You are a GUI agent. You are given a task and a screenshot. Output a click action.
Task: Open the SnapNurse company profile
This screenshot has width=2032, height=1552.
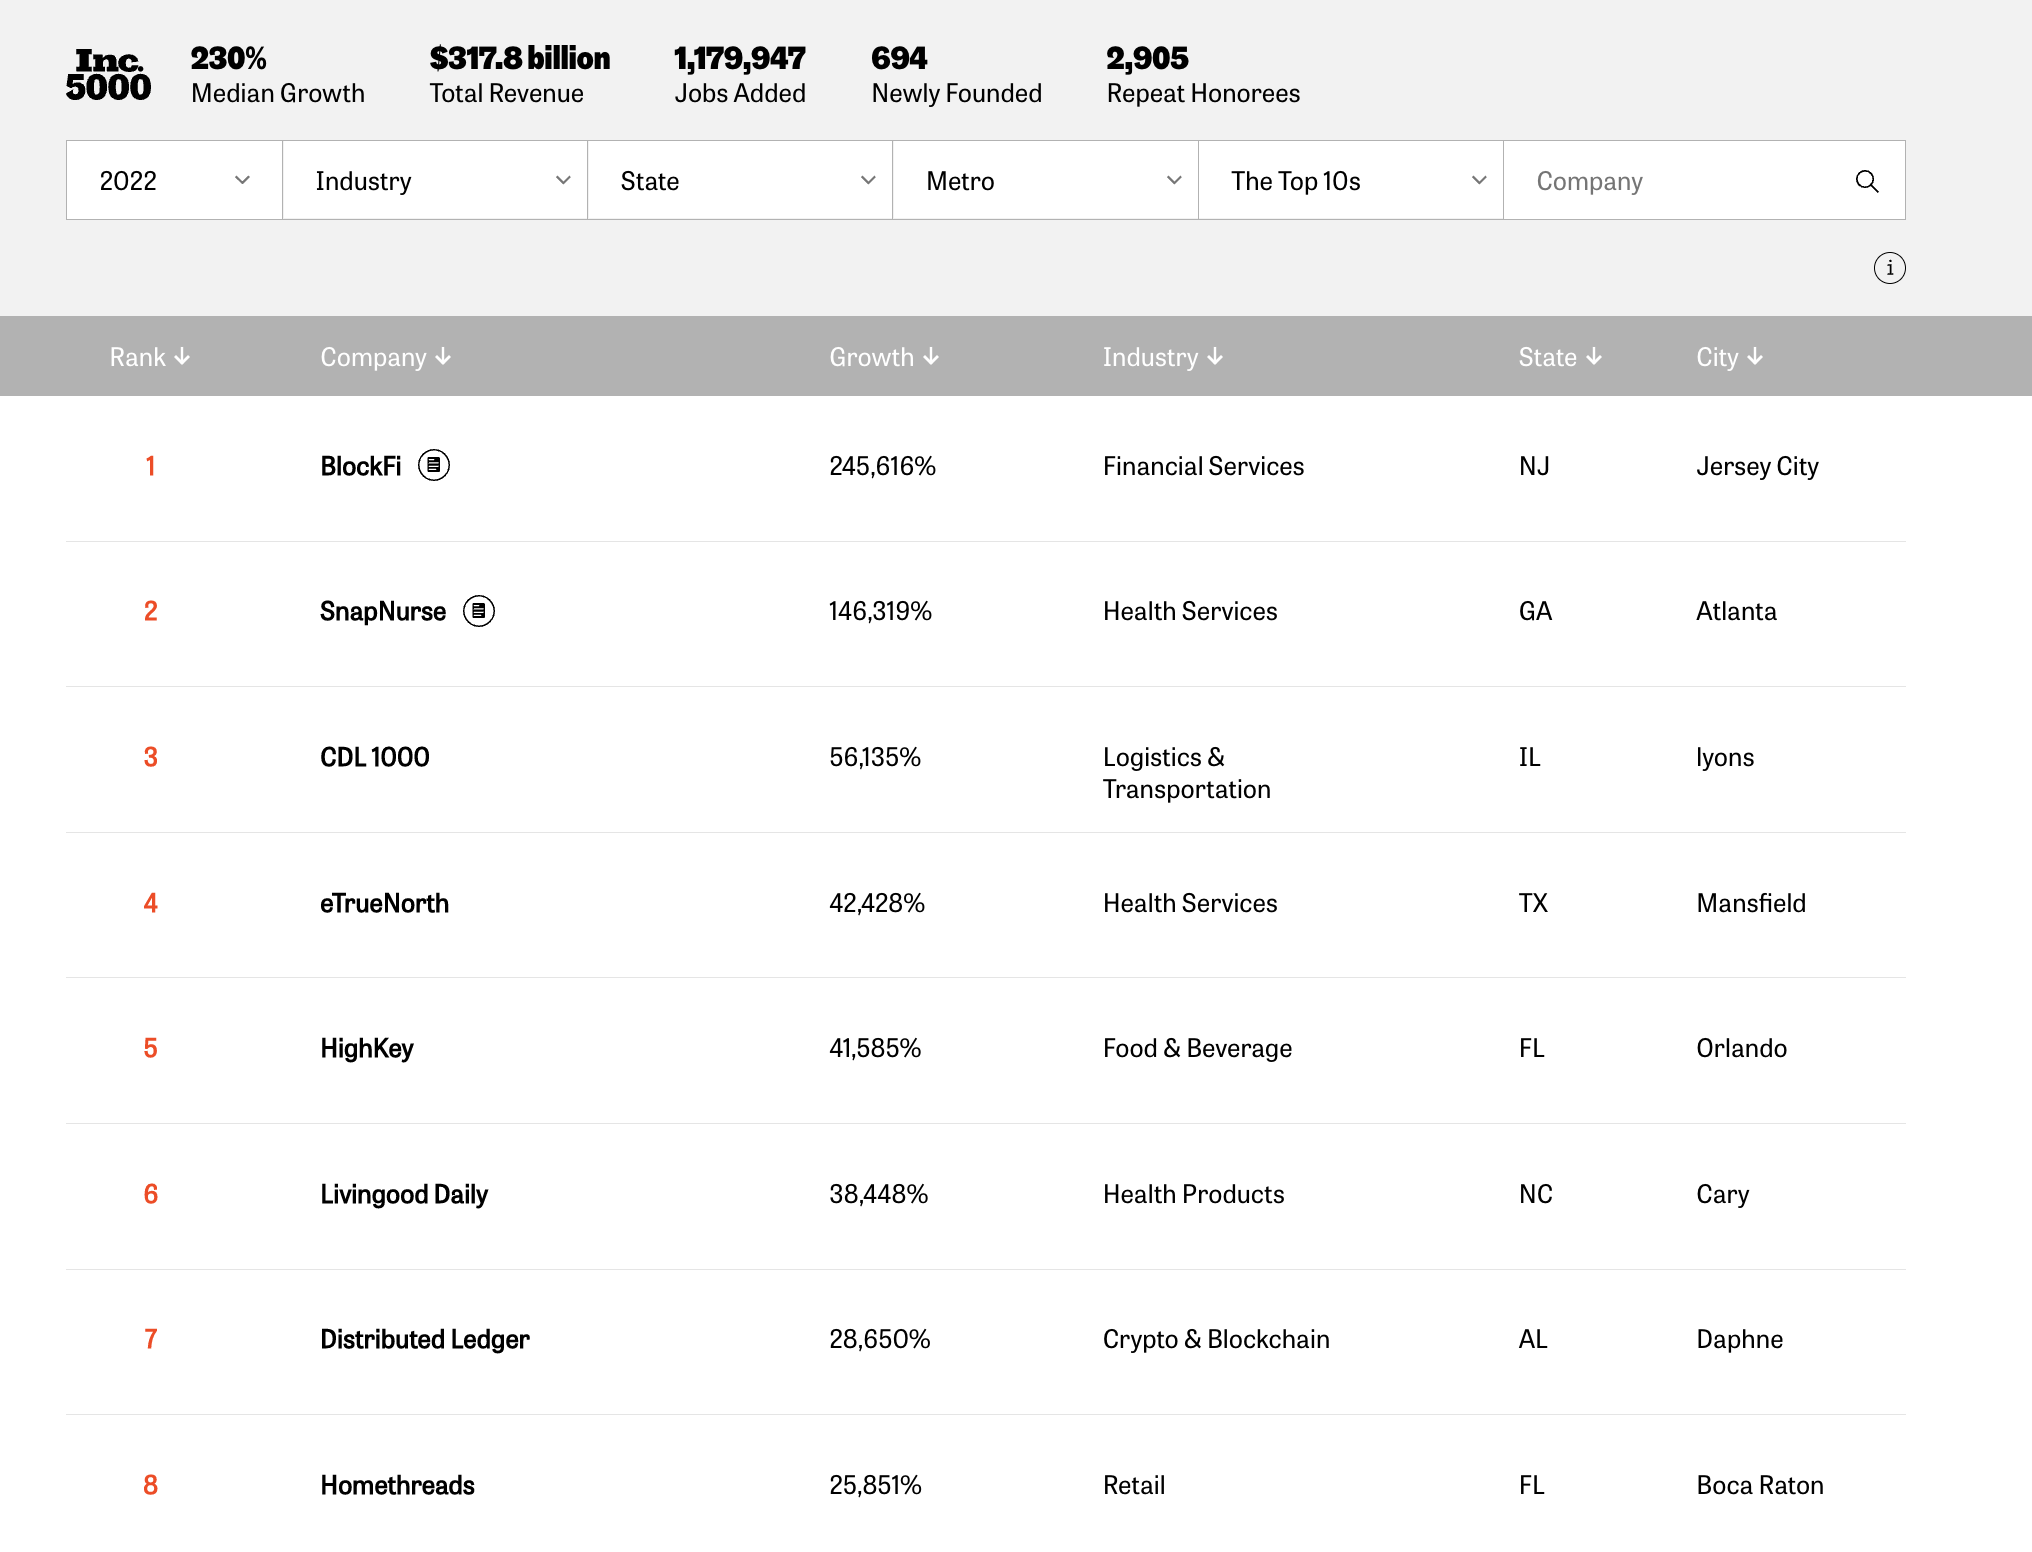[x=383, y=611]
